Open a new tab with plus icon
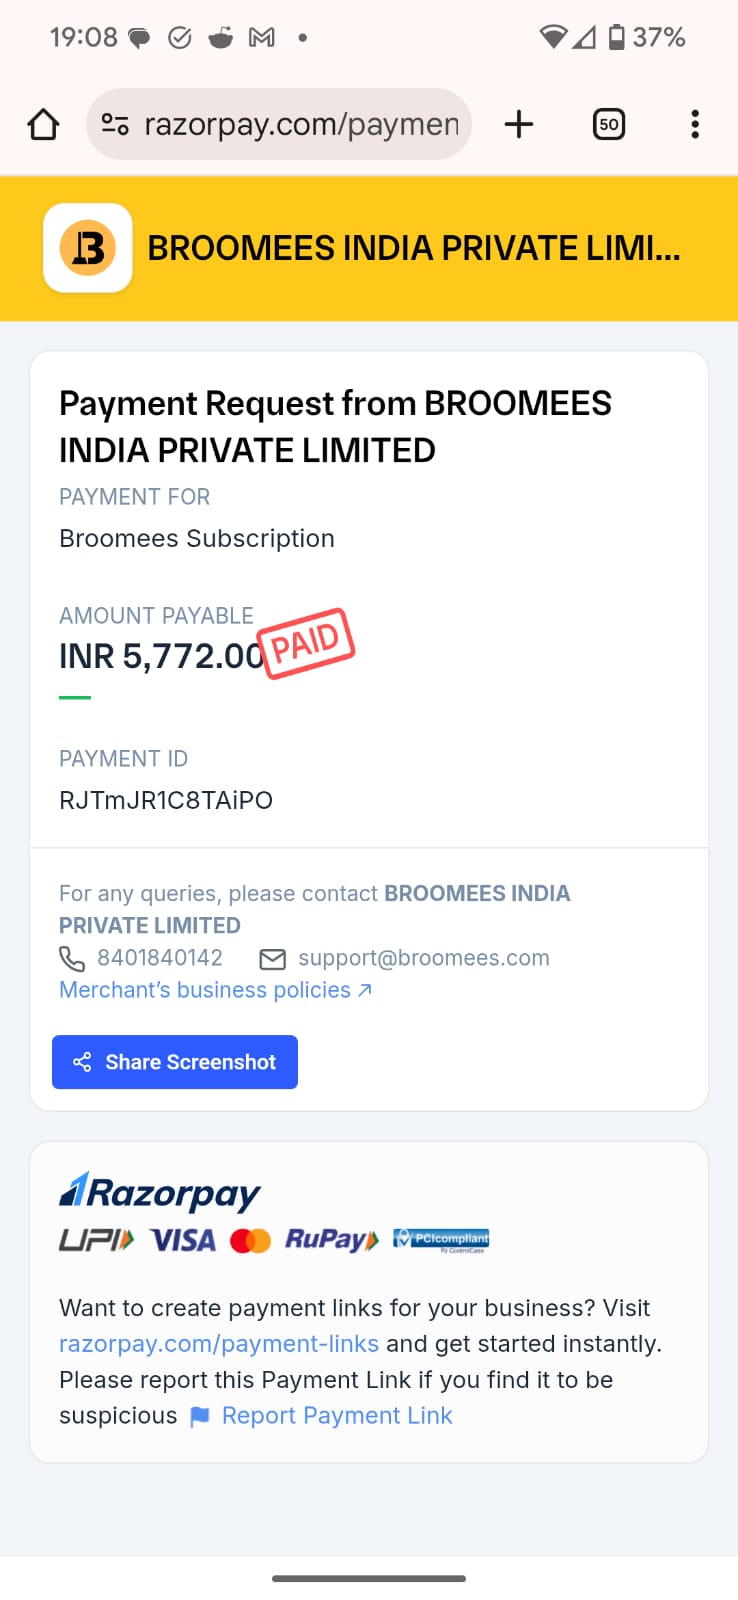 click(519, 124)
